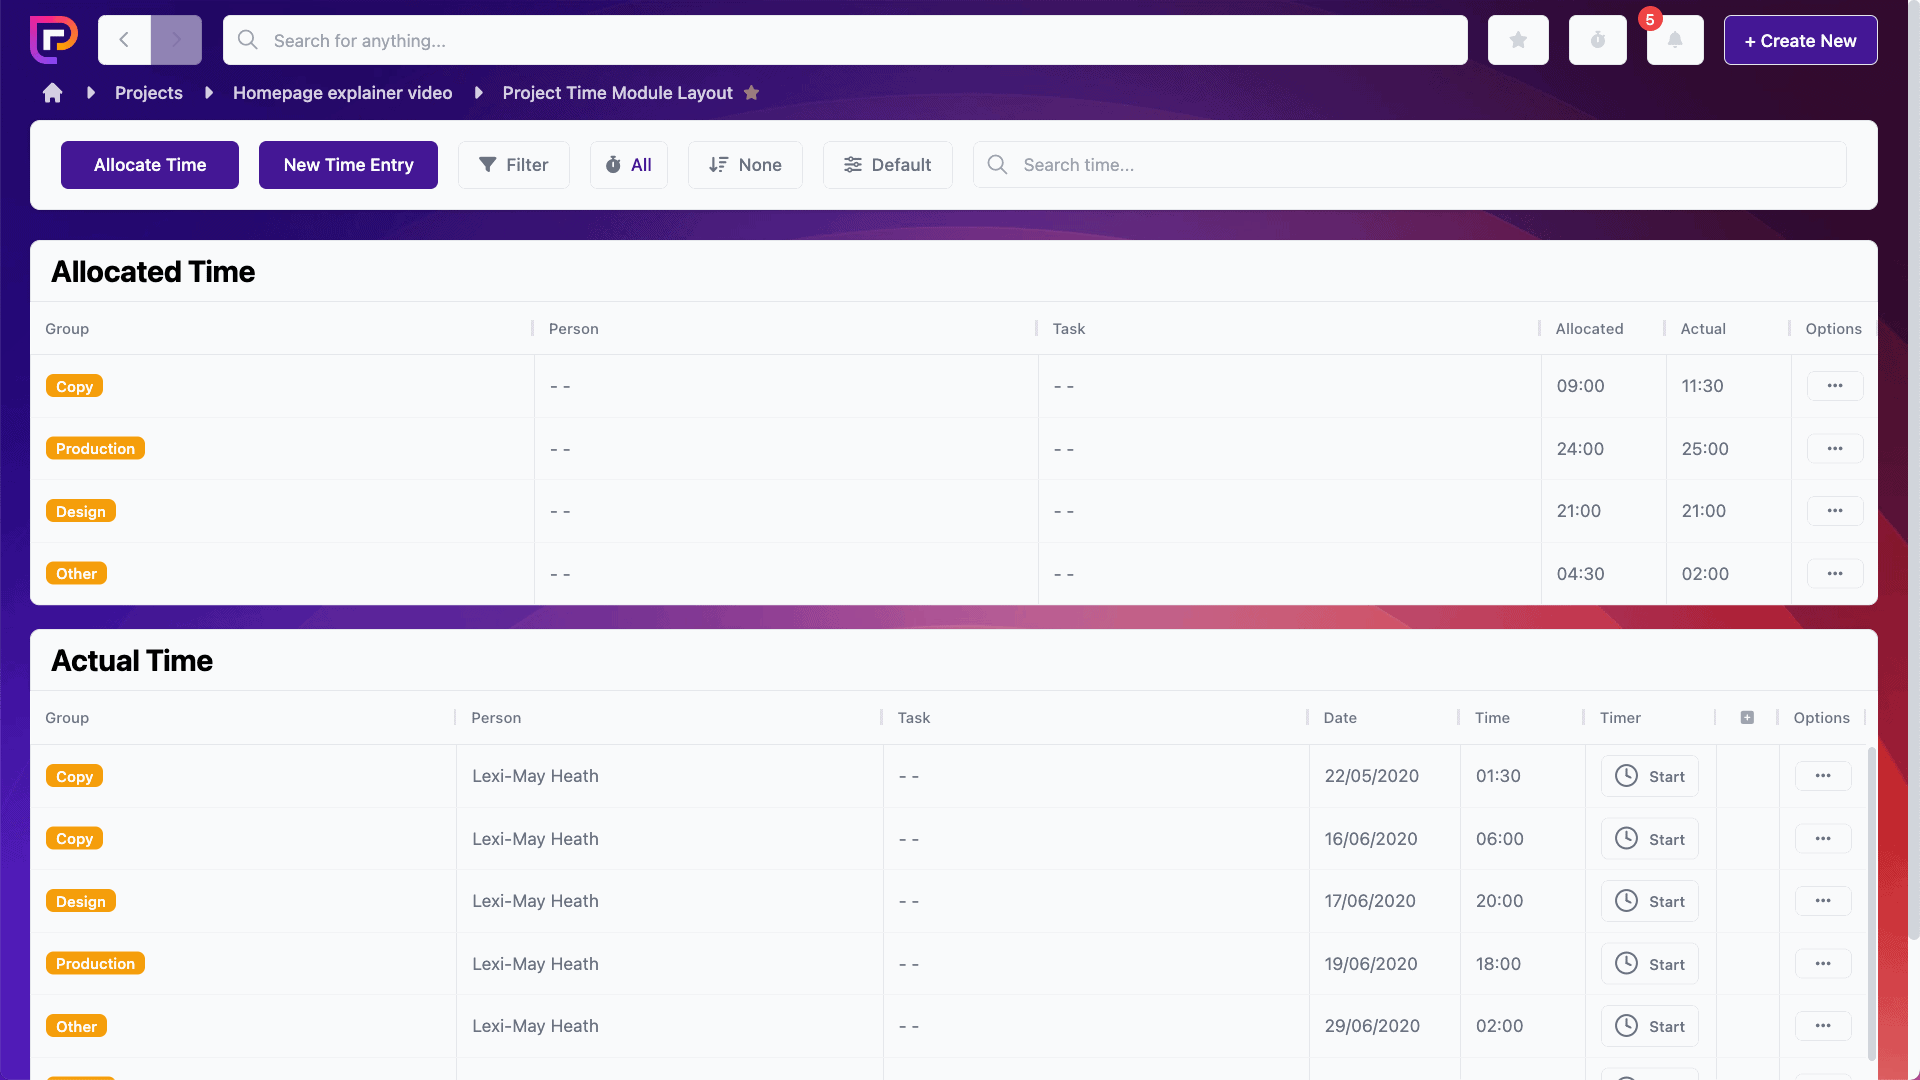Click the home icon in the breadcrumb

52,92
